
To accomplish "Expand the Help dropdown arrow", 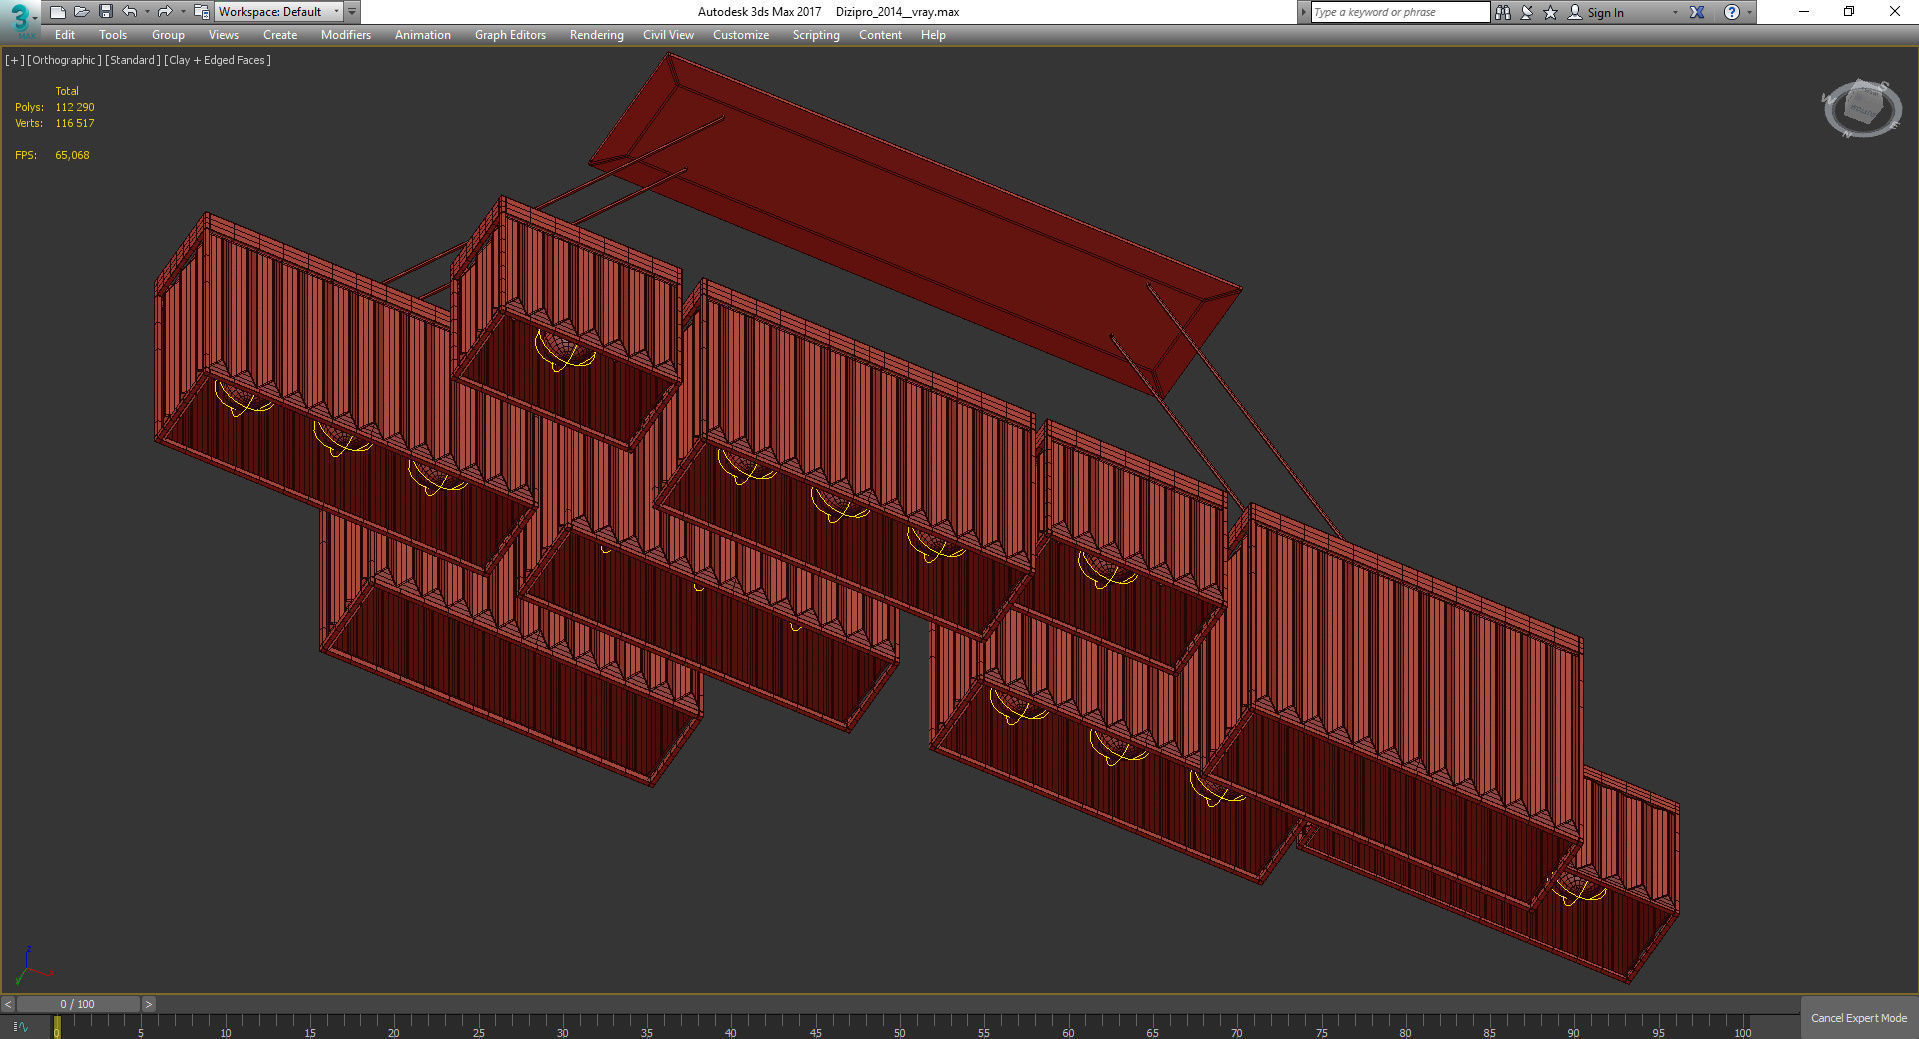I will coord(1749,12).
